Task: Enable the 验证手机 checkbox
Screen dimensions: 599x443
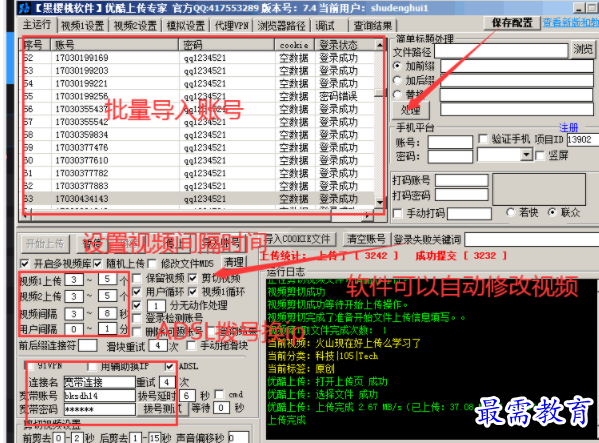Action: pos(483,139)
